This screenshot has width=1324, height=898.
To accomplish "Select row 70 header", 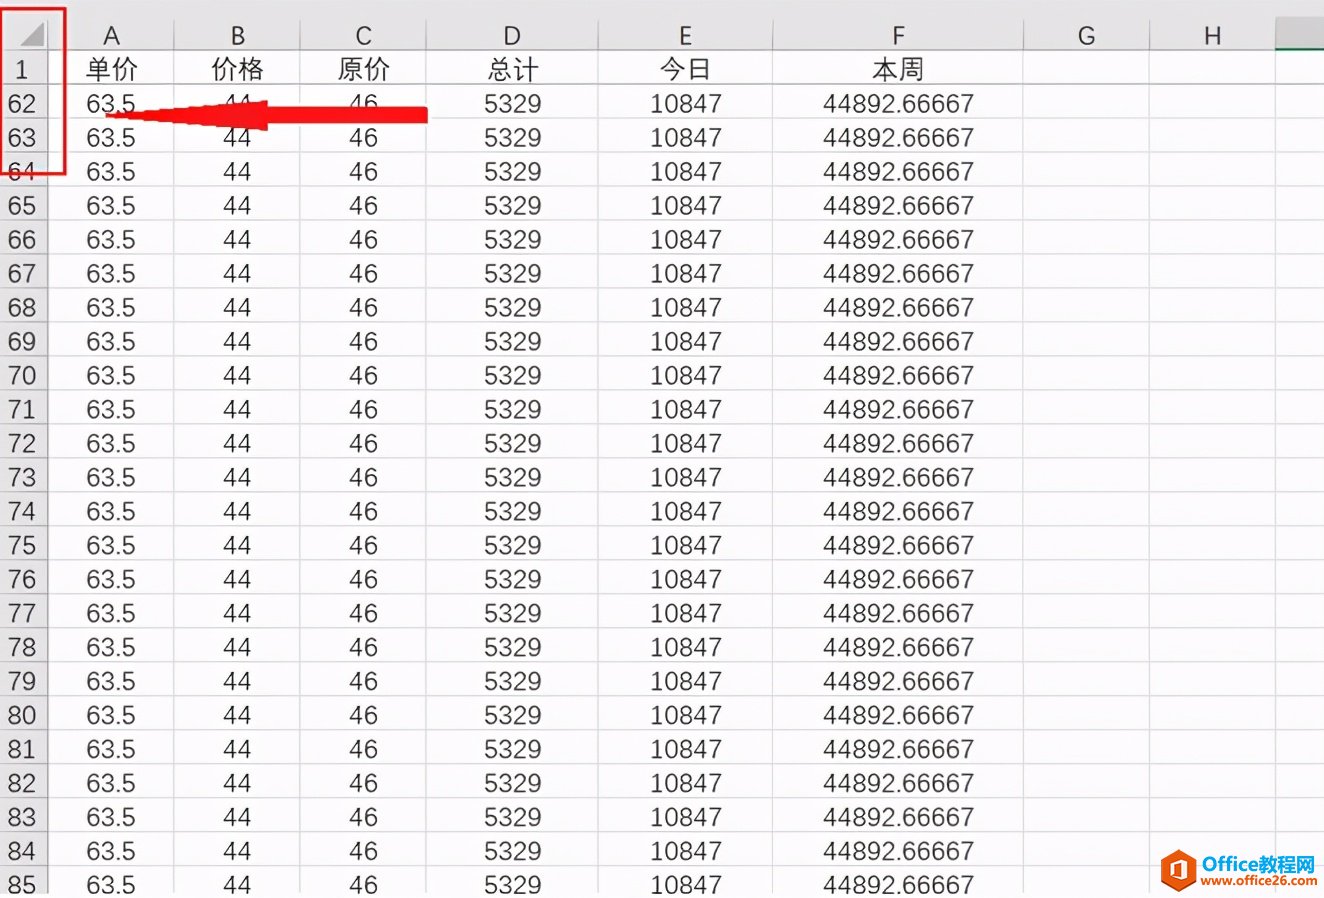I will pos(23,375).
